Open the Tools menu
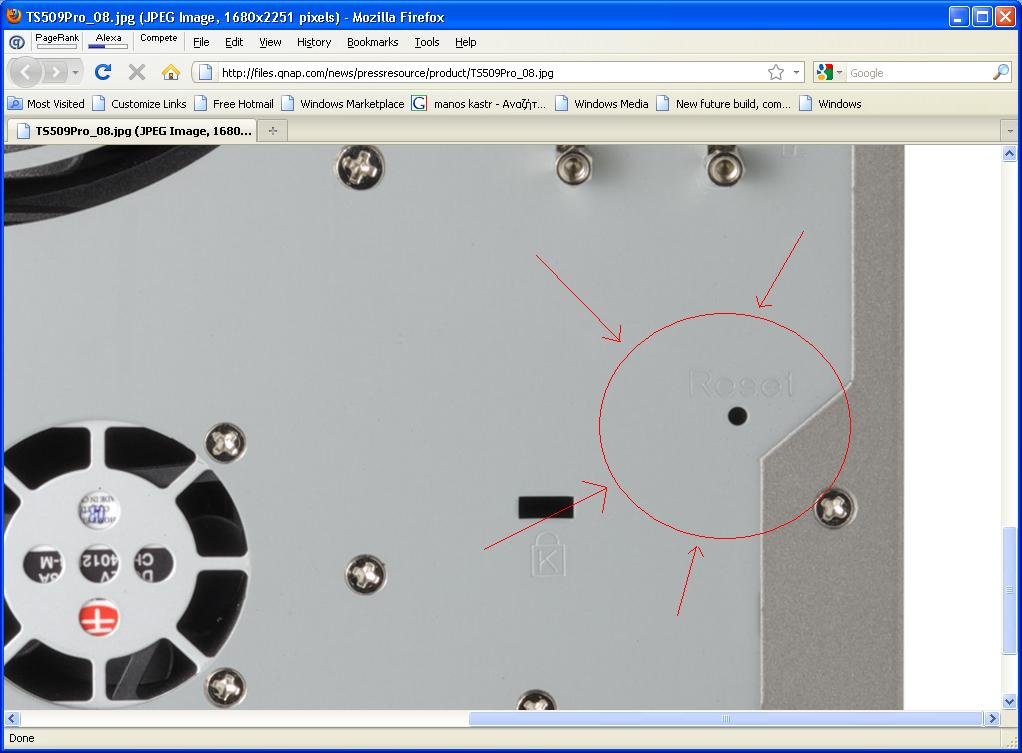 coord(427,42)
